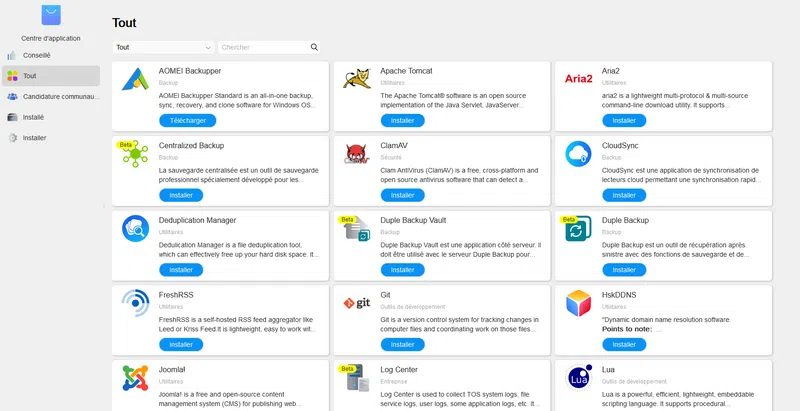800x411 pixels.
Task: Install Git with Installer button
Action: click(403, 345)
